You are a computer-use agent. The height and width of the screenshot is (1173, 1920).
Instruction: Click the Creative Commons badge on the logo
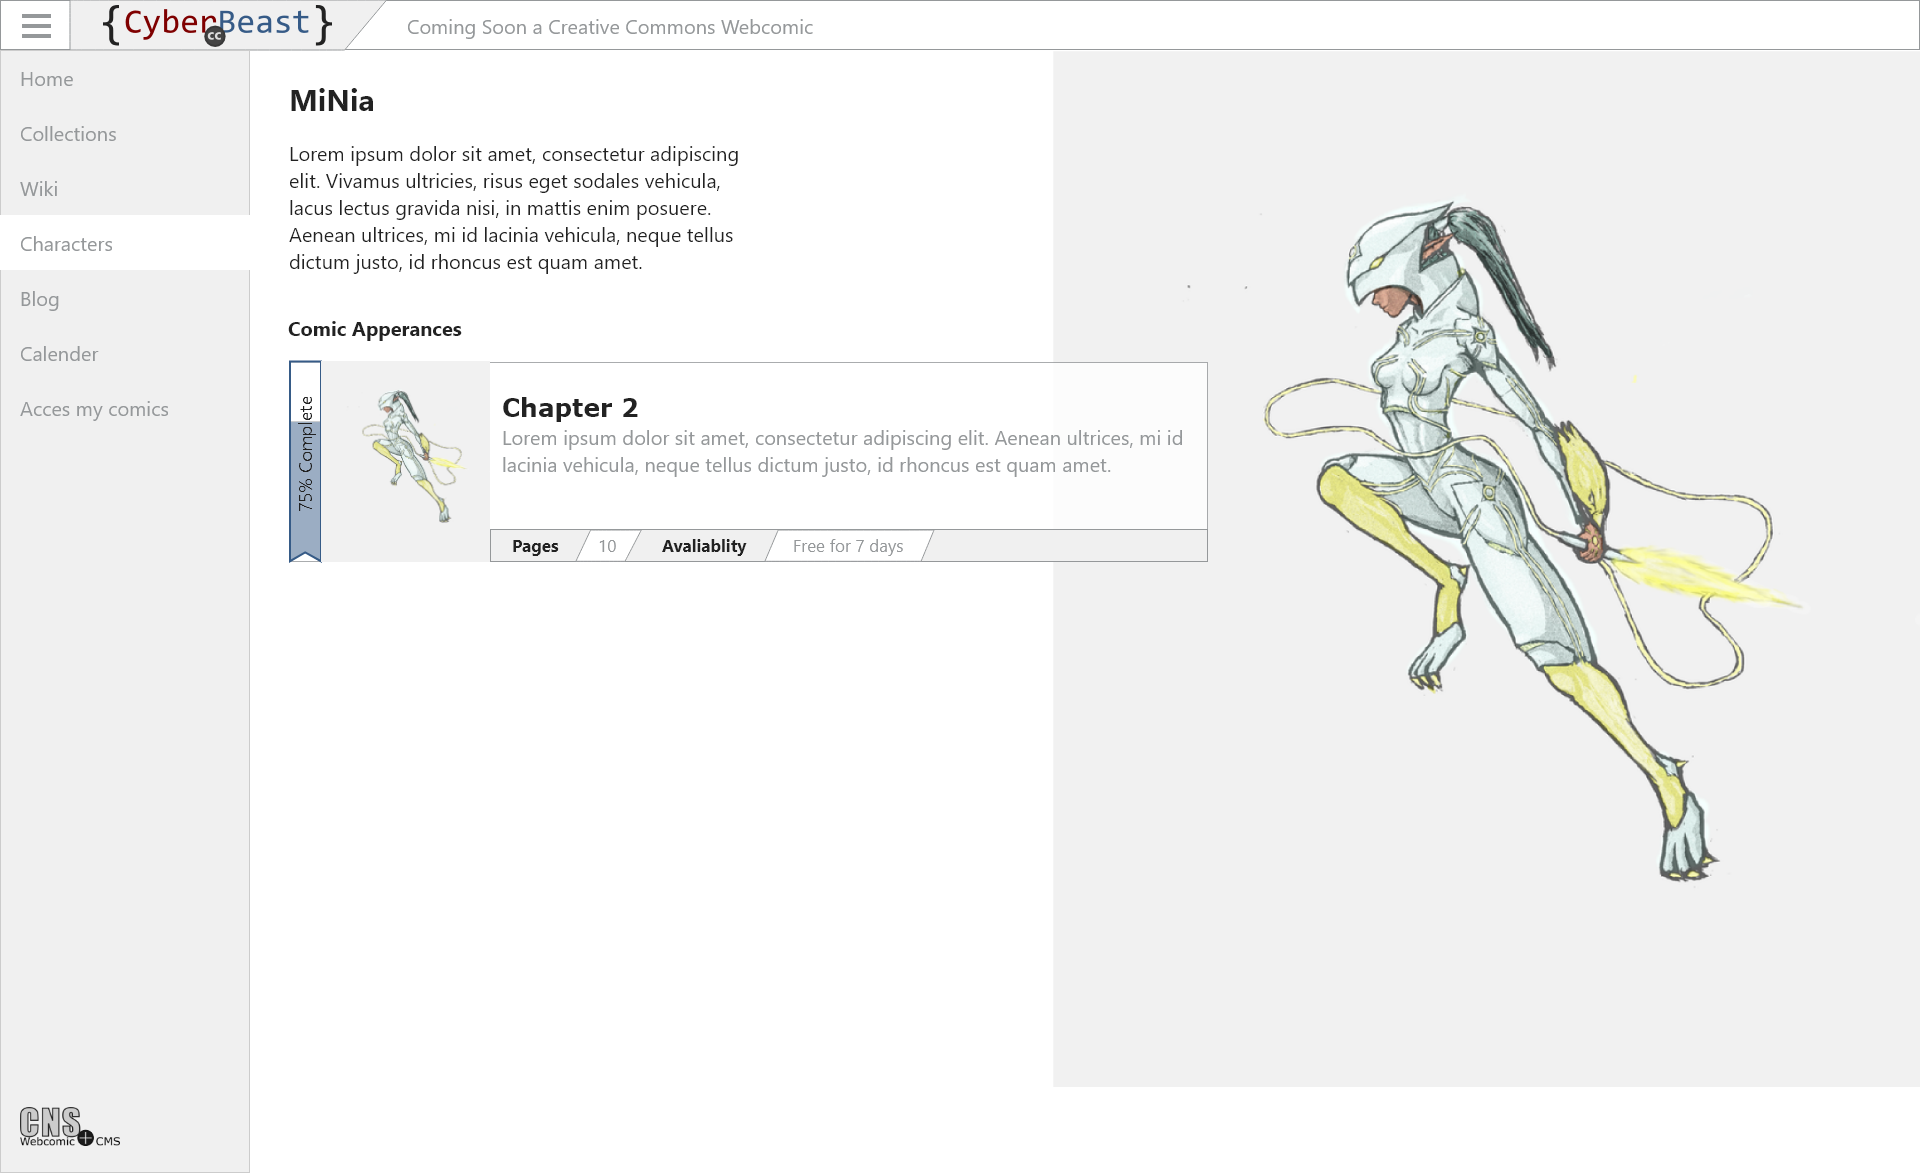pyautogui.click(x=214, y=34)
